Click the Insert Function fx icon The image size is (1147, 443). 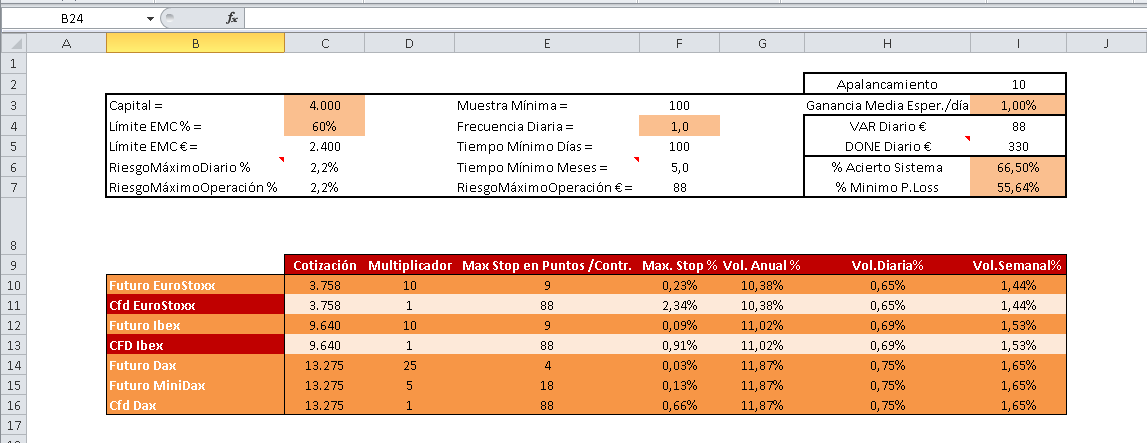231,18
